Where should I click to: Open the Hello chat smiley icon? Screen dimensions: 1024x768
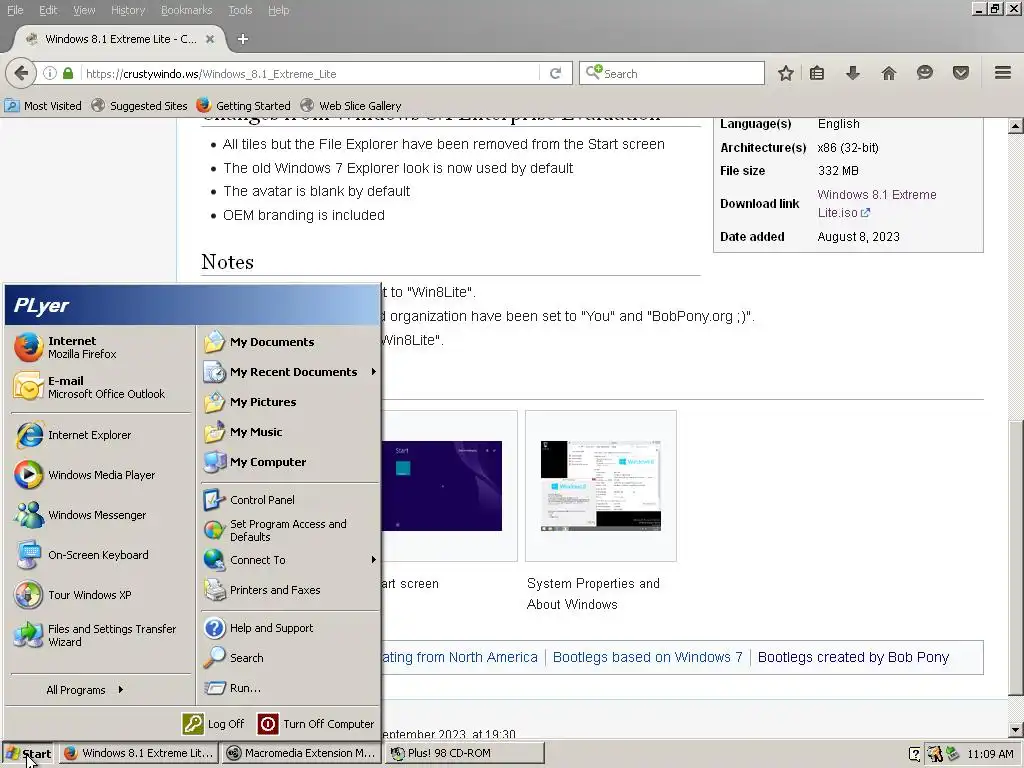point(925,73)
